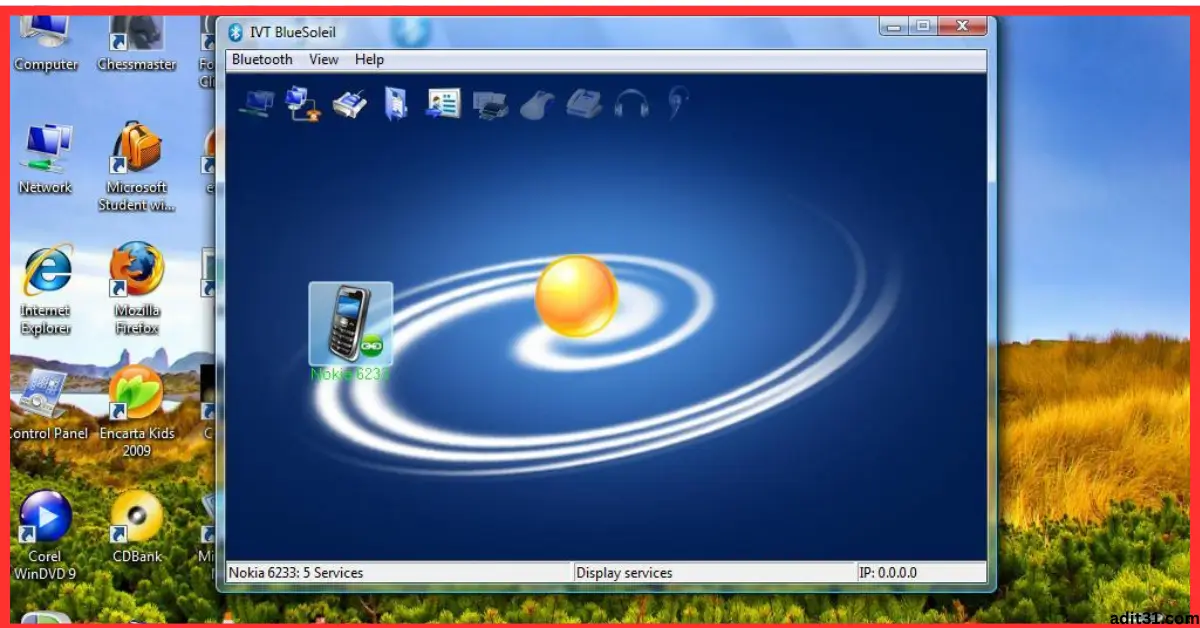Click the Bluetooth Printing service icon

pyautogui.click(x=490, y=103)
